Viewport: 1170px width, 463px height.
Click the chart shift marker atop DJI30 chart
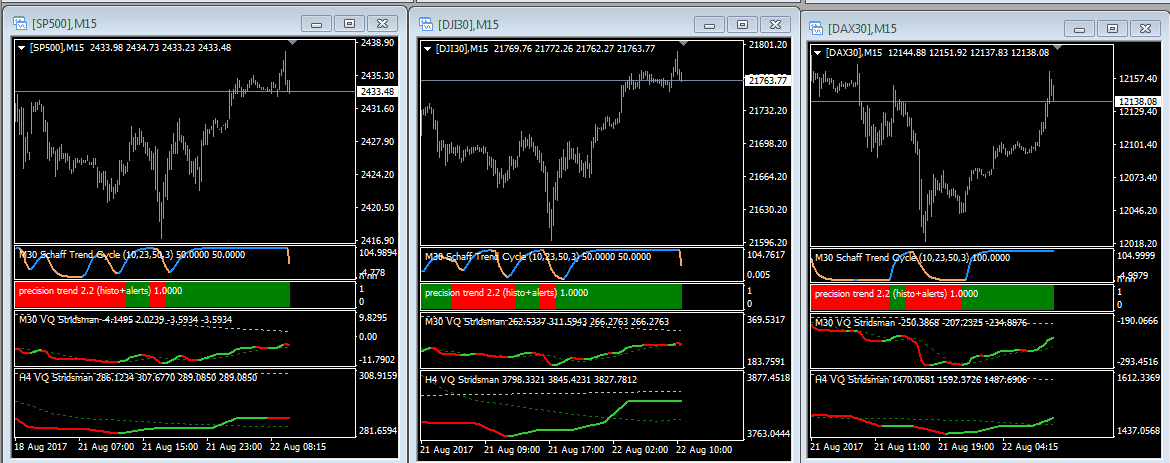pyautogui.click(x=683, y=44)
